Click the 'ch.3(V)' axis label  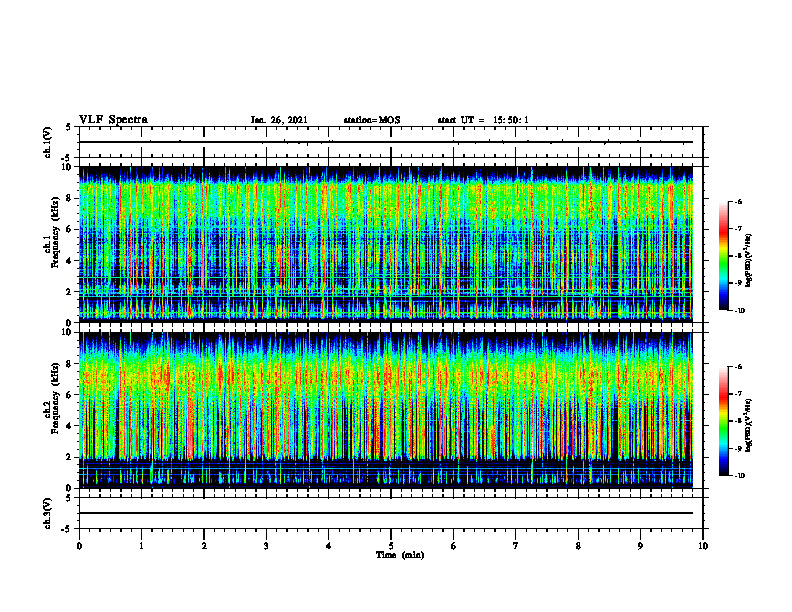coord(47,513)
